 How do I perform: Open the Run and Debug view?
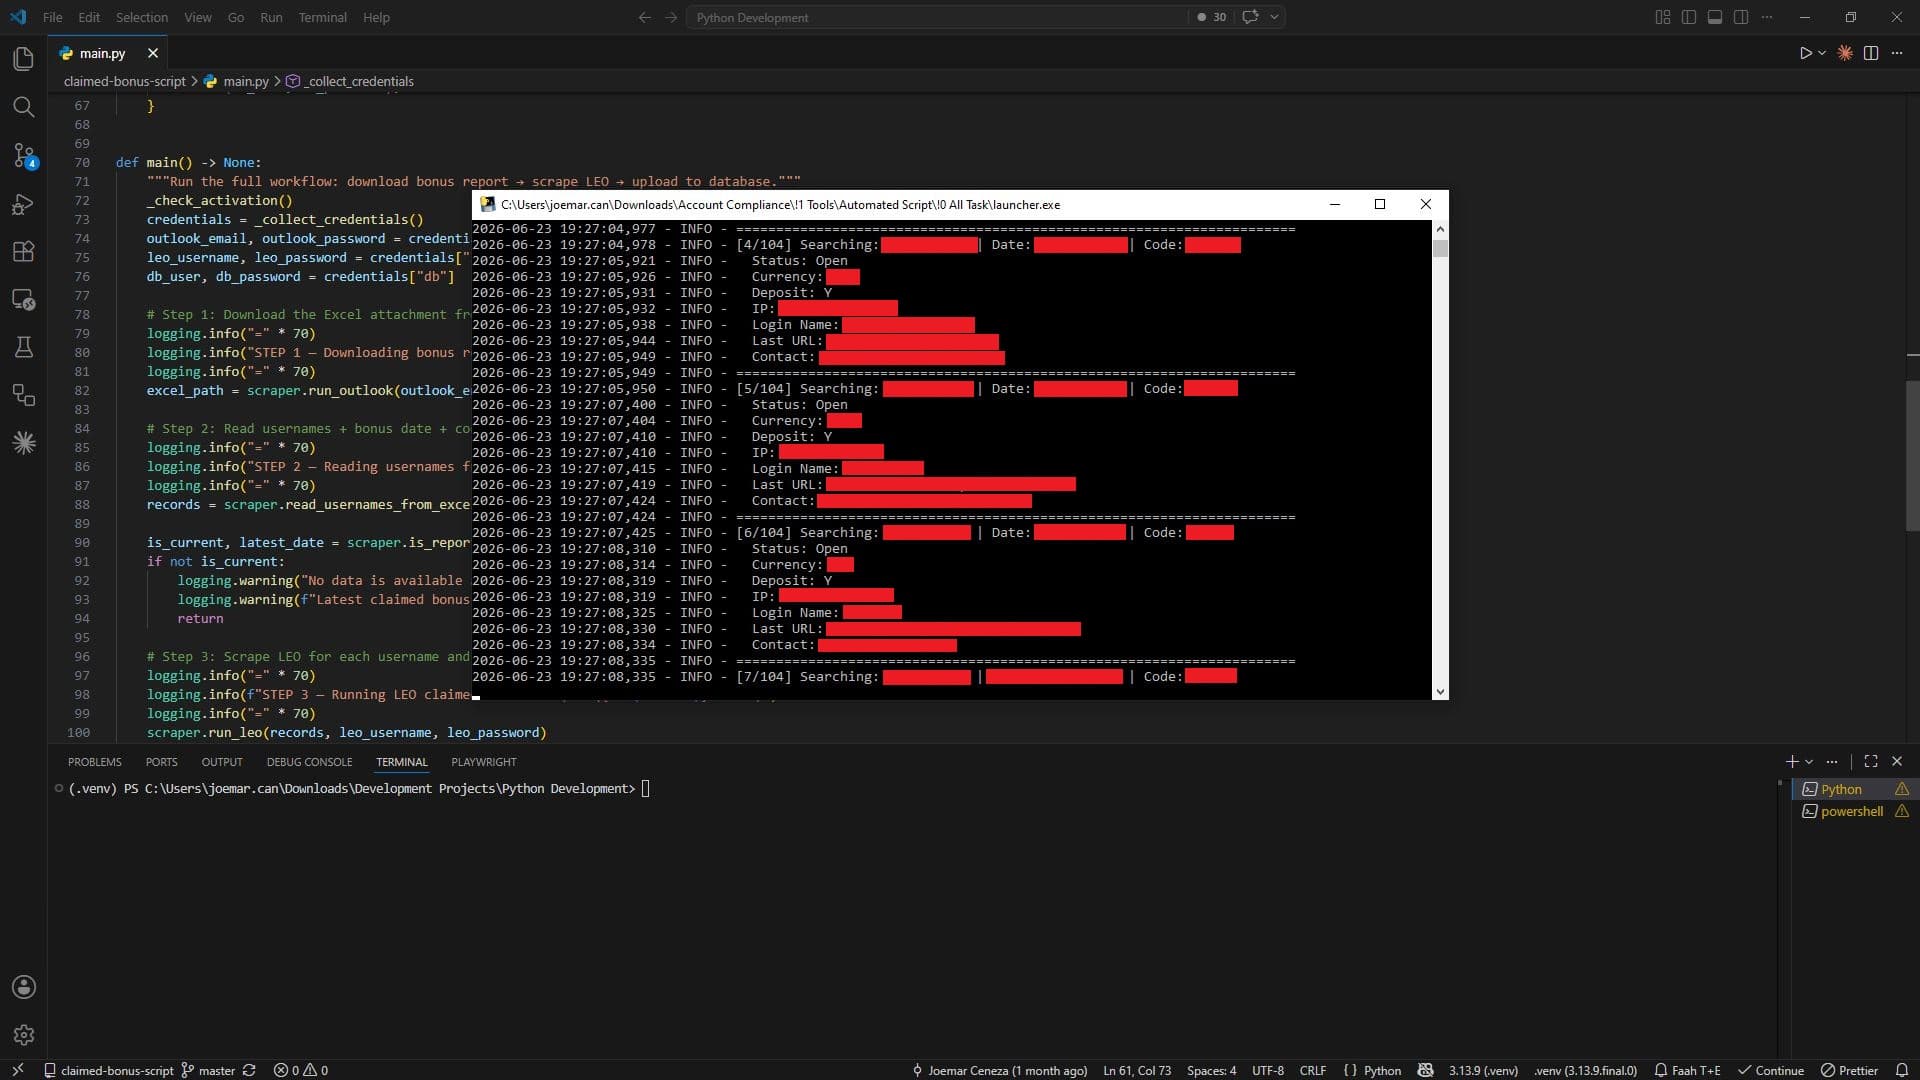tap(24, 204)
